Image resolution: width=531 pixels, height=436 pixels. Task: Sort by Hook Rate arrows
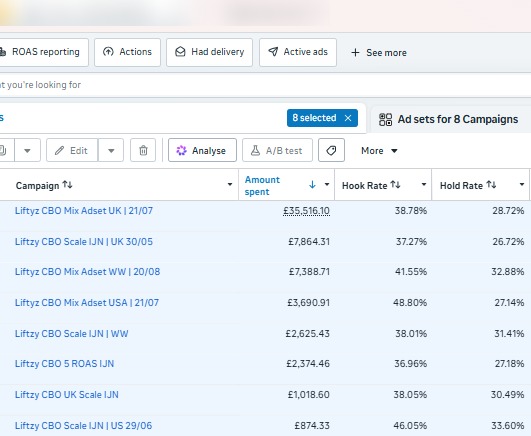[x=395, y=185]
